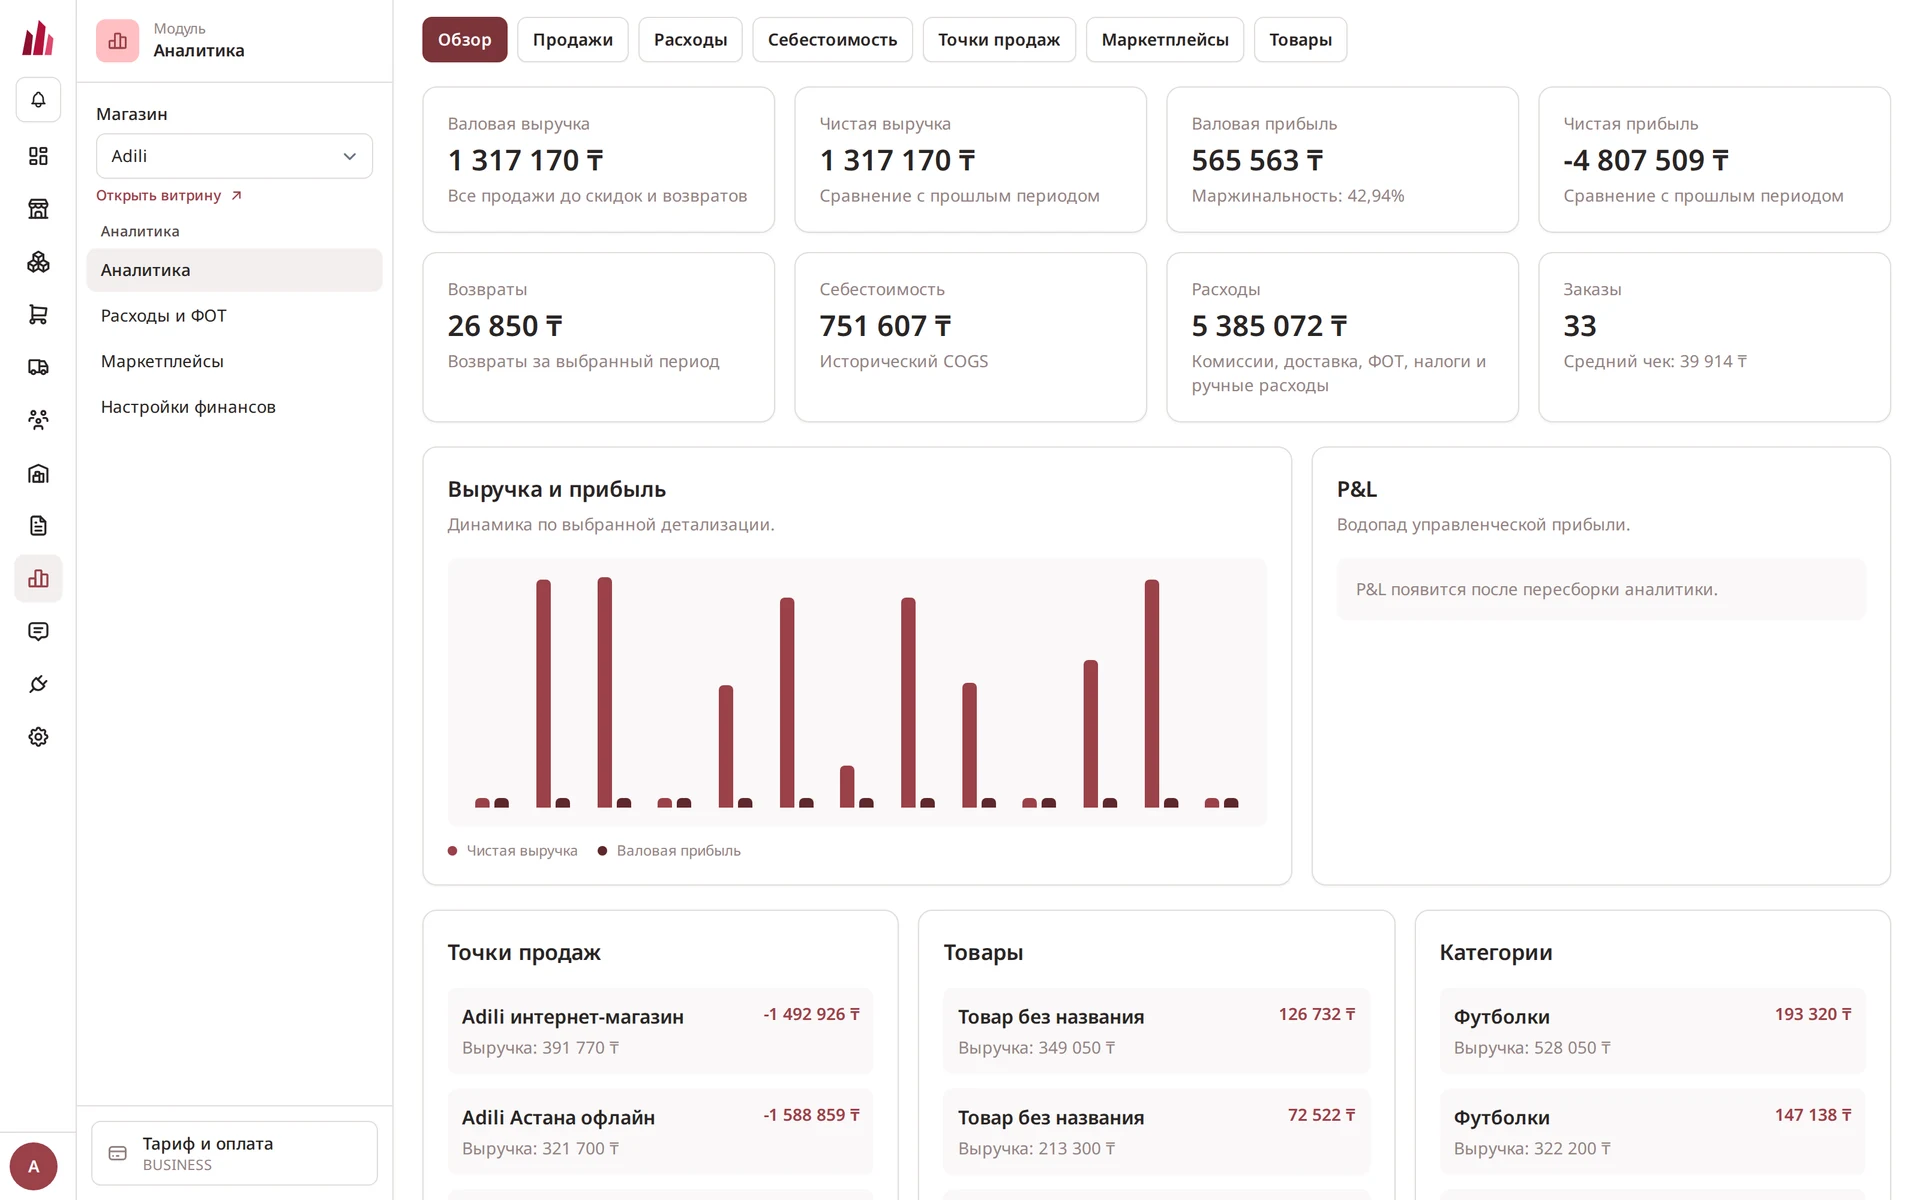Switch to the Товары tab

click(1300, 40)
